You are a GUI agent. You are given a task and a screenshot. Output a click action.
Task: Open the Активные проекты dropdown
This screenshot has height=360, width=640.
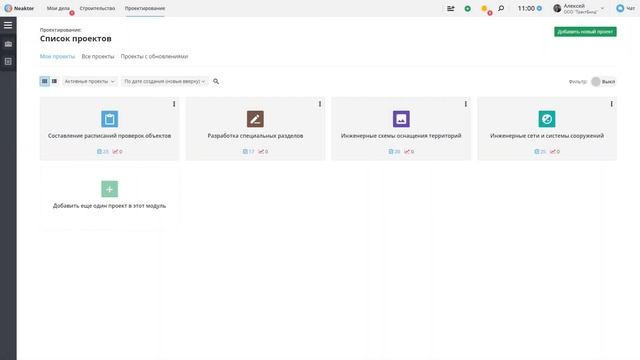pyautogui.click(x=89, y=81)
